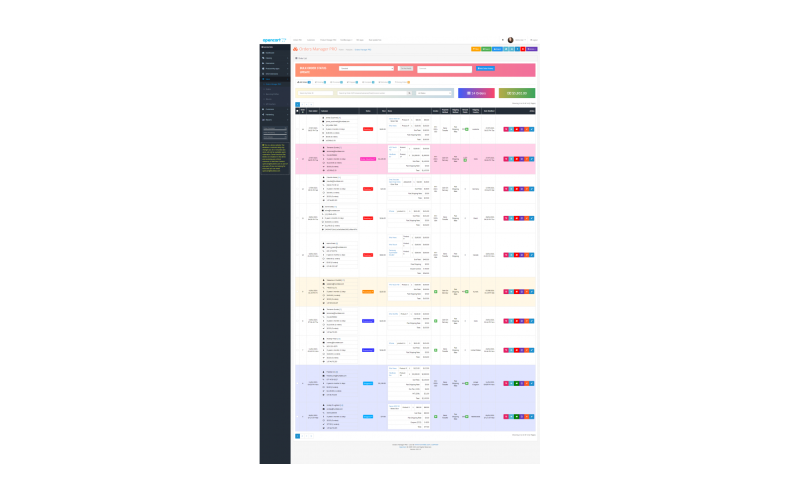
Task: Click the light-blue action icon in the pink row
Action: pyautogui.click(x=511, y=159)
